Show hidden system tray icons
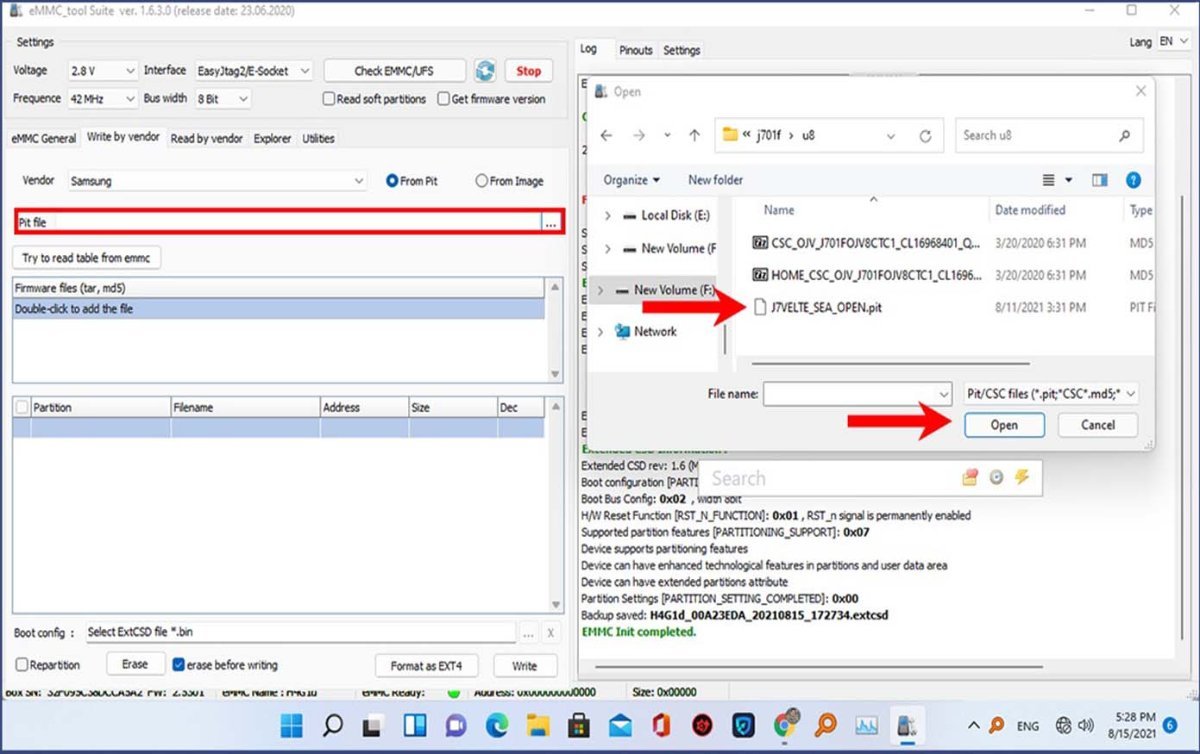 click(973, 724)
